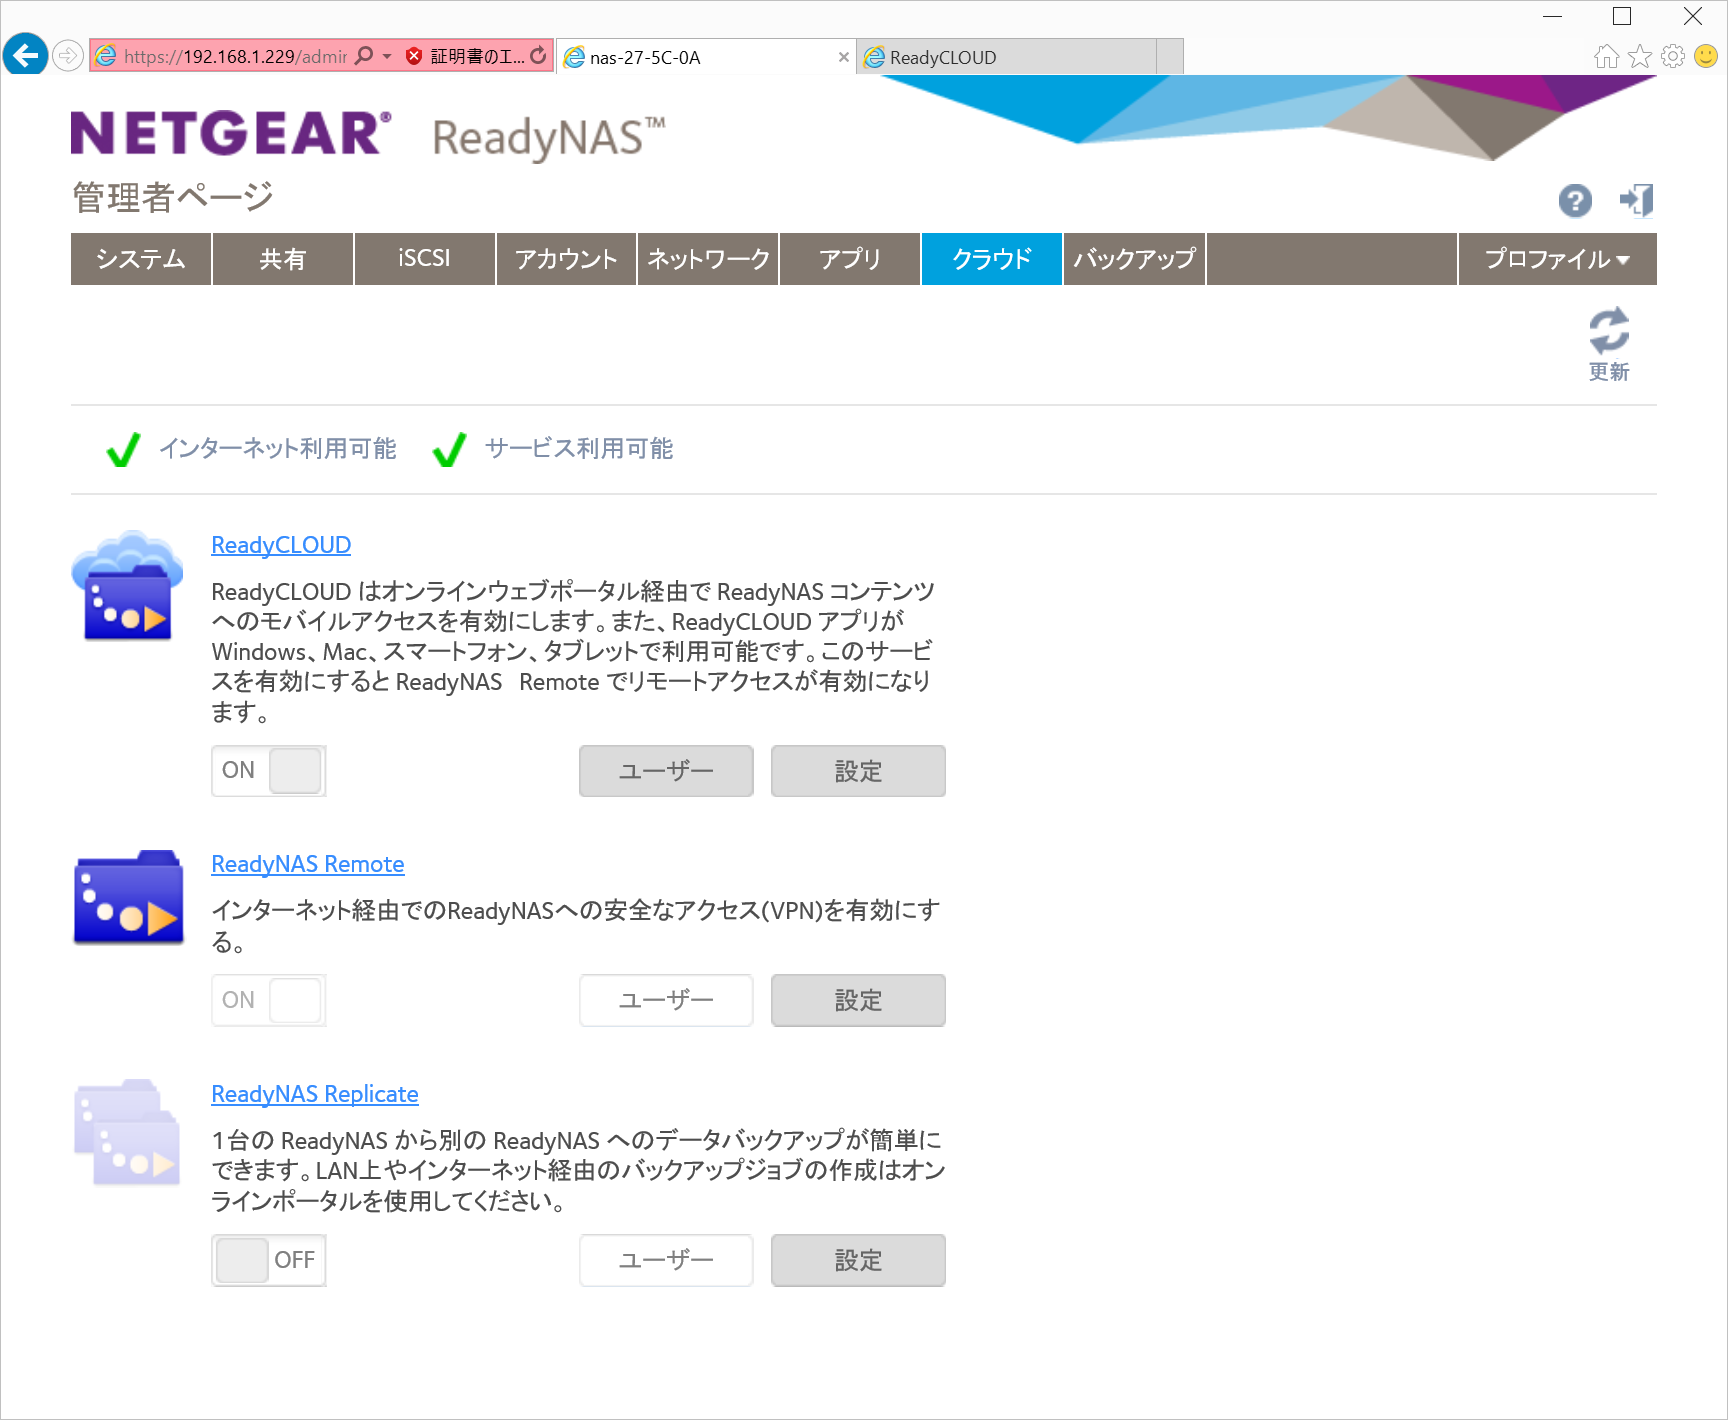1728x1420 pixels.
Task: Click the ReadyNAS Replicate folders icon
Action: (x=127, y=1132)
